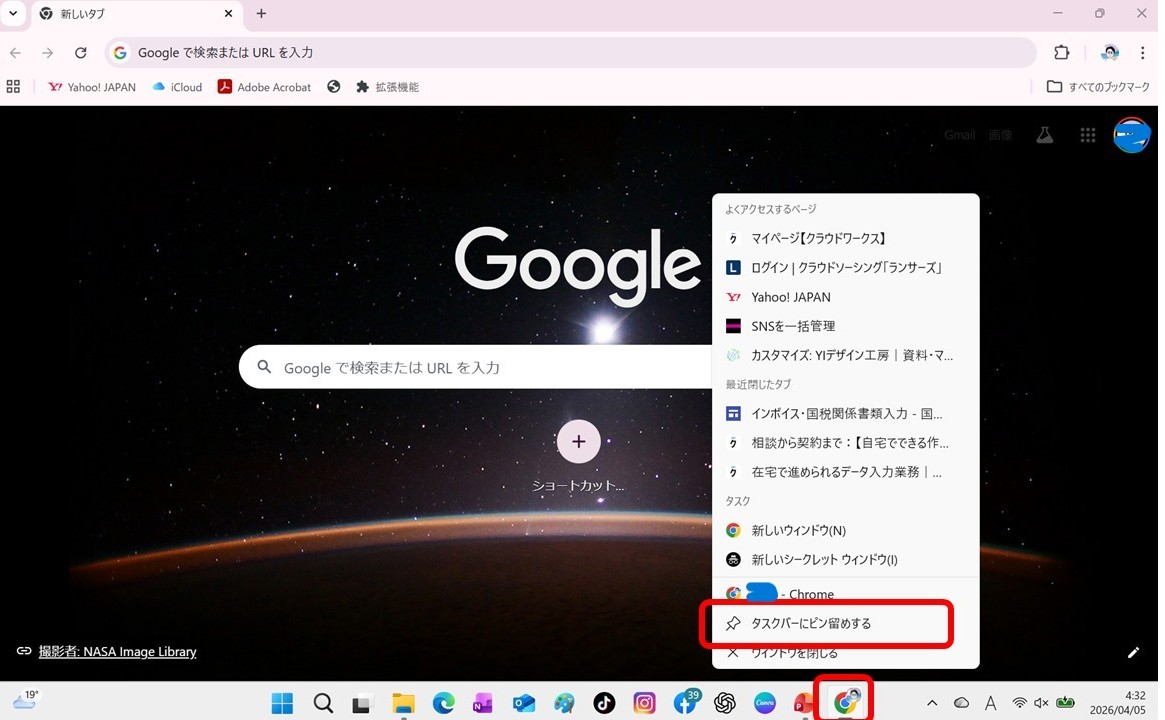
Task: Click the customize Chrome pencil icon
Action: click(x=1133, y=652)
